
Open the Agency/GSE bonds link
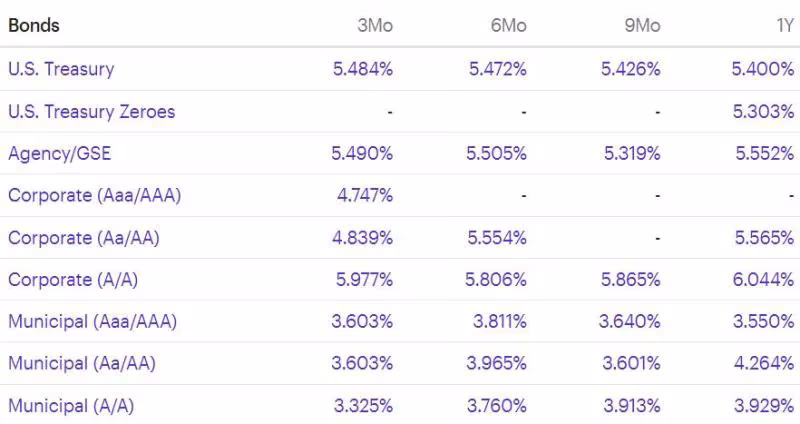click(60, 154)
